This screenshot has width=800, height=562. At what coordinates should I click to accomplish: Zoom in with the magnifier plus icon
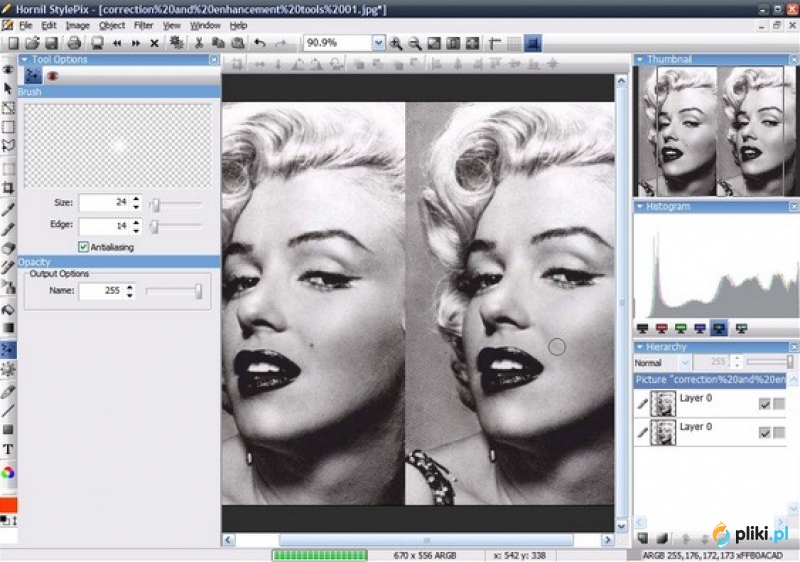[395, 44]
